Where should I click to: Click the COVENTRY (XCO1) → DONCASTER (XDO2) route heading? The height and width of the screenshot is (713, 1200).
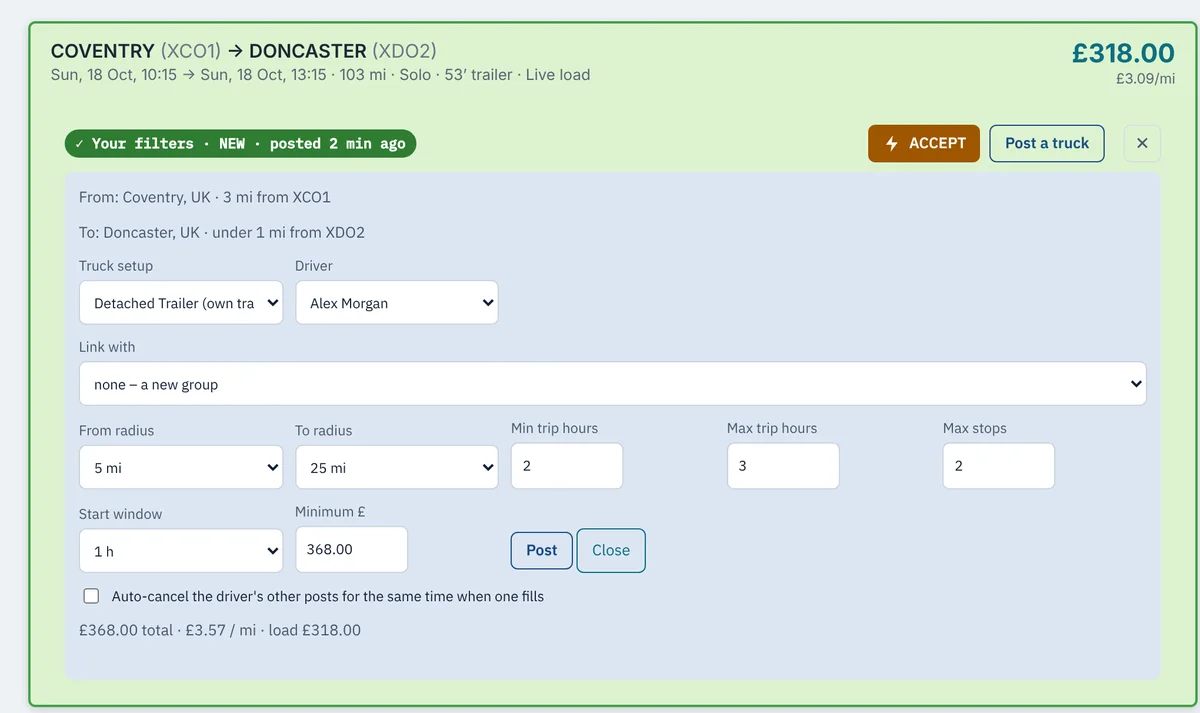[x=243, y=51]
